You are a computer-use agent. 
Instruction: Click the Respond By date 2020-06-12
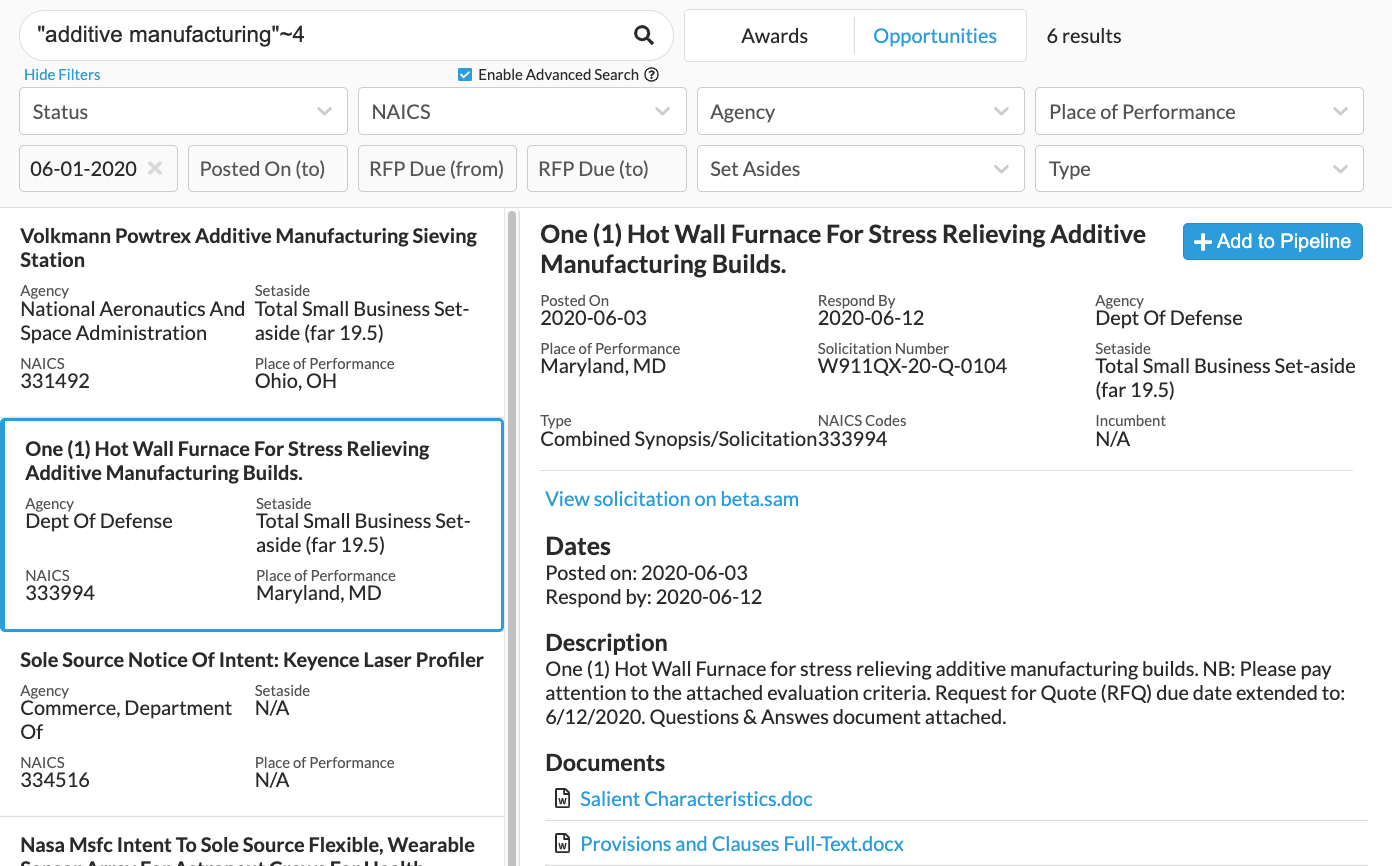(x=871, y=318)
